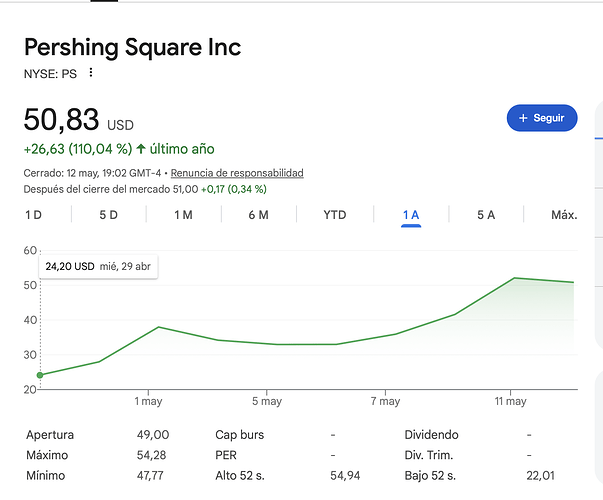
Task: Click the 5 may axis label
Action: coord(267,402)
